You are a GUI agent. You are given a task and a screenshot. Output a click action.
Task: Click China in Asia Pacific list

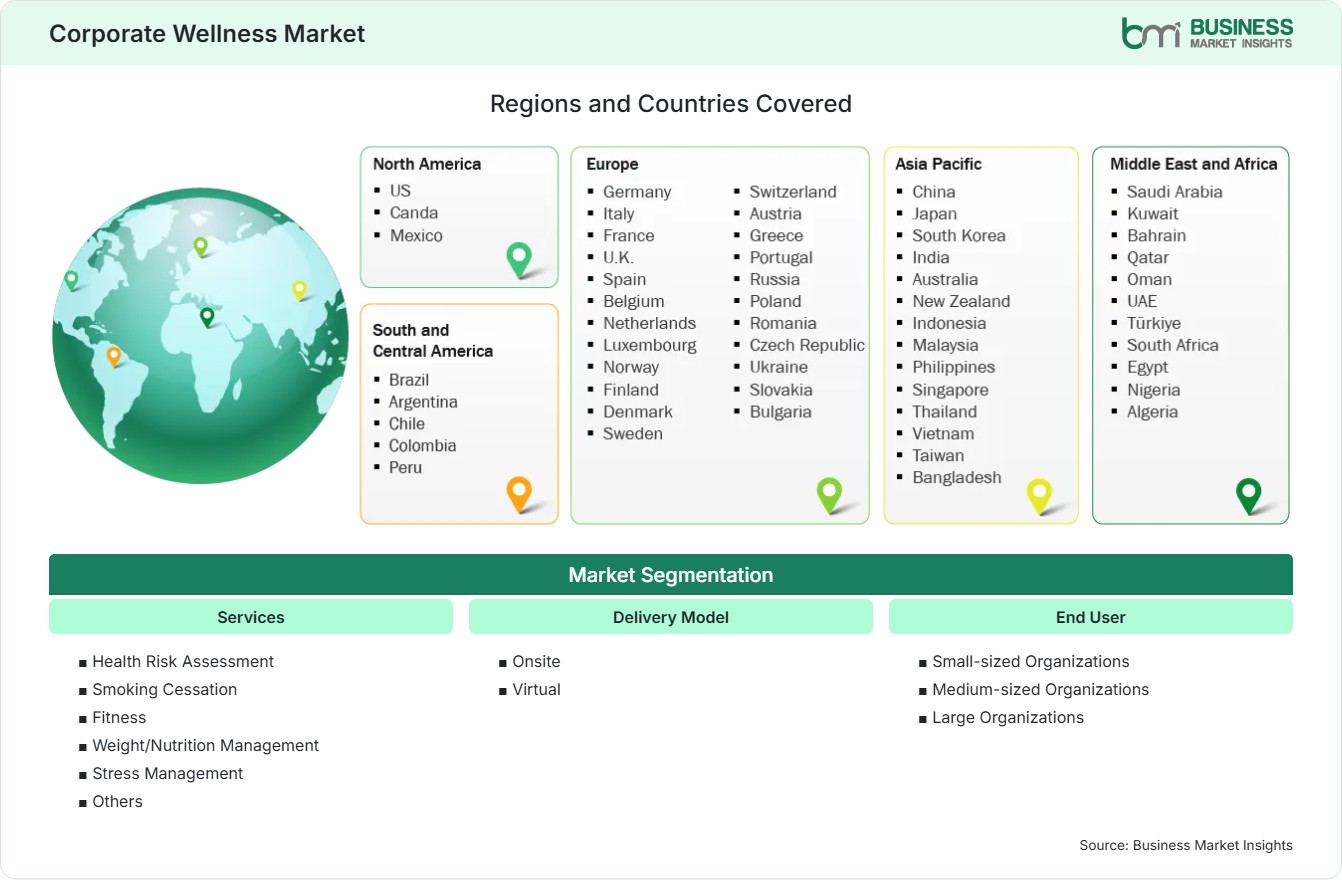pos(934,191)
